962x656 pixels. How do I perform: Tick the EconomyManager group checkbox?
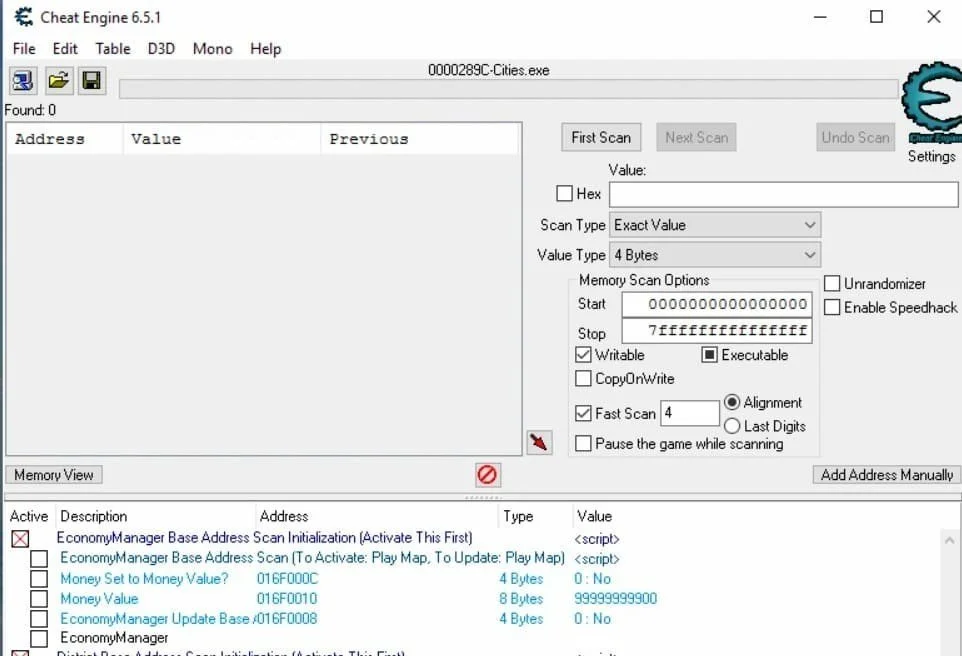pos(39,638)
